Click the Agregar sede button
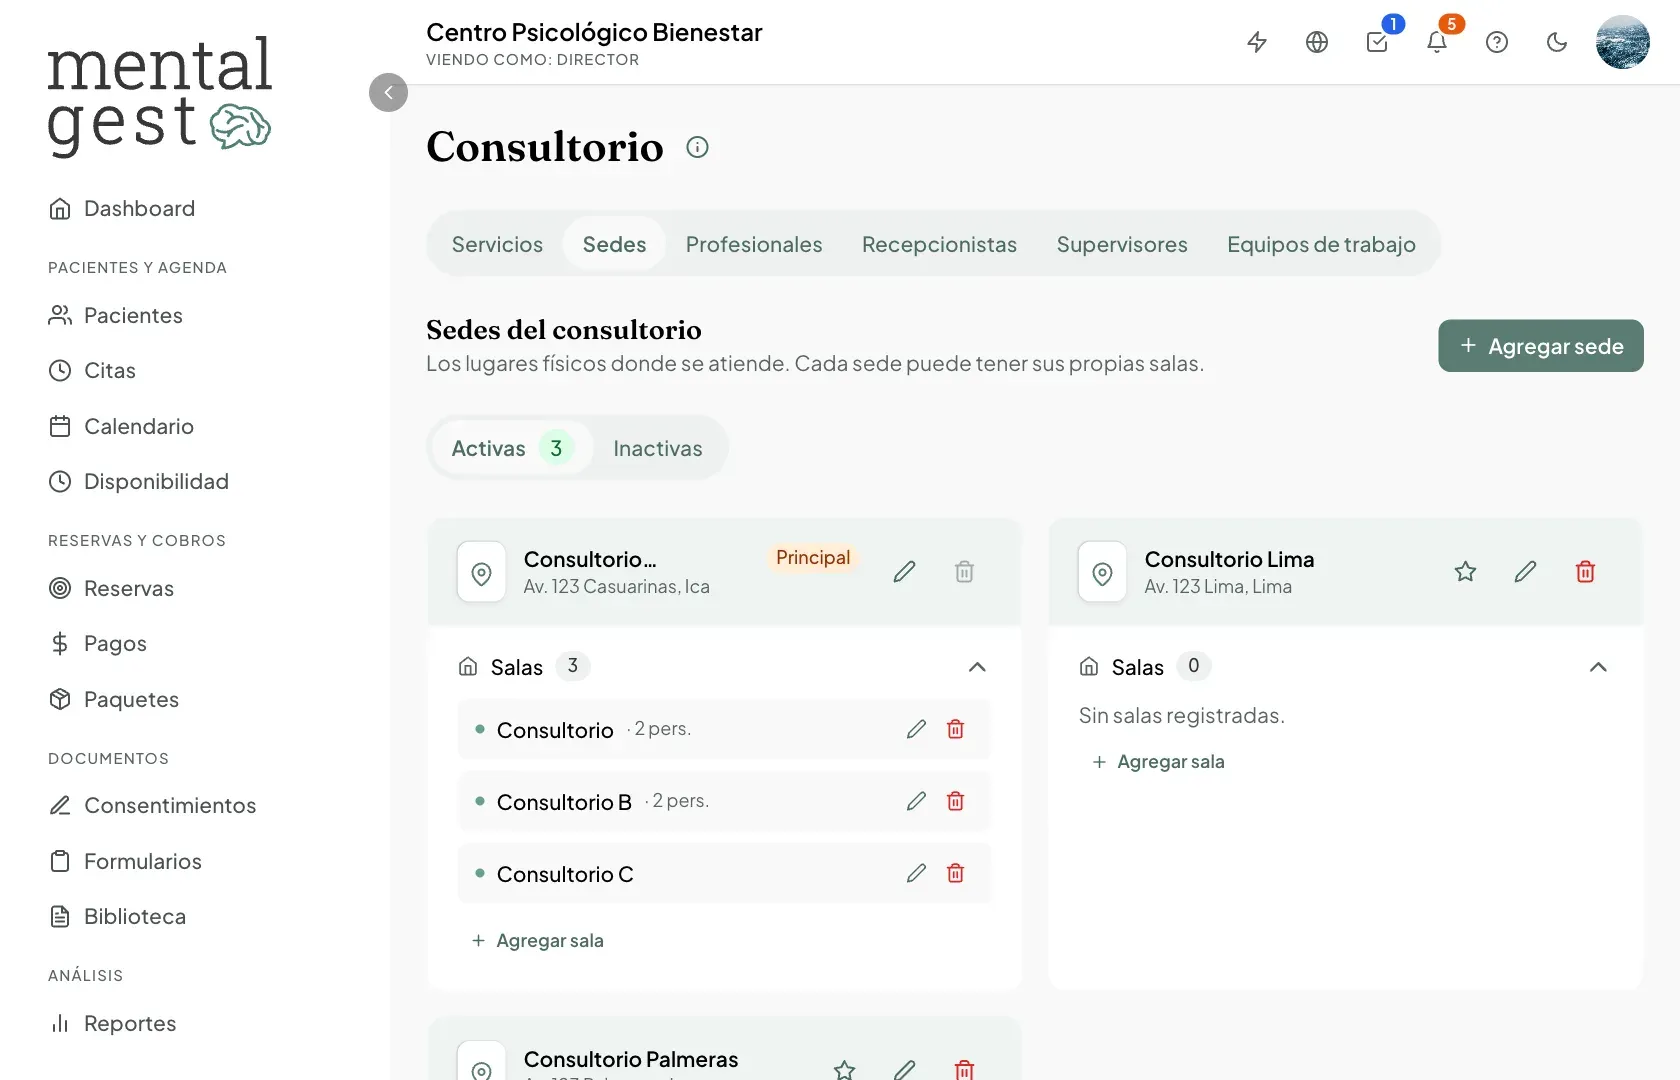This screenshot has width=1680, height=1080. pos(1541,346)
